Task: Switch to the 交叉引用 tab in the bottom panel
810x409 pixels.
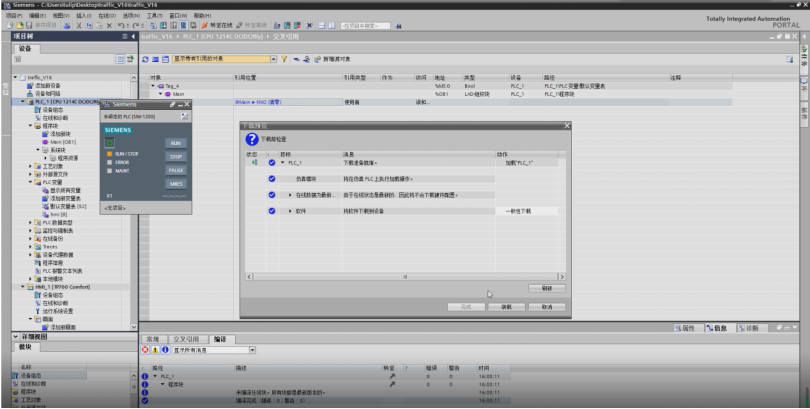Action: [185, 339]
